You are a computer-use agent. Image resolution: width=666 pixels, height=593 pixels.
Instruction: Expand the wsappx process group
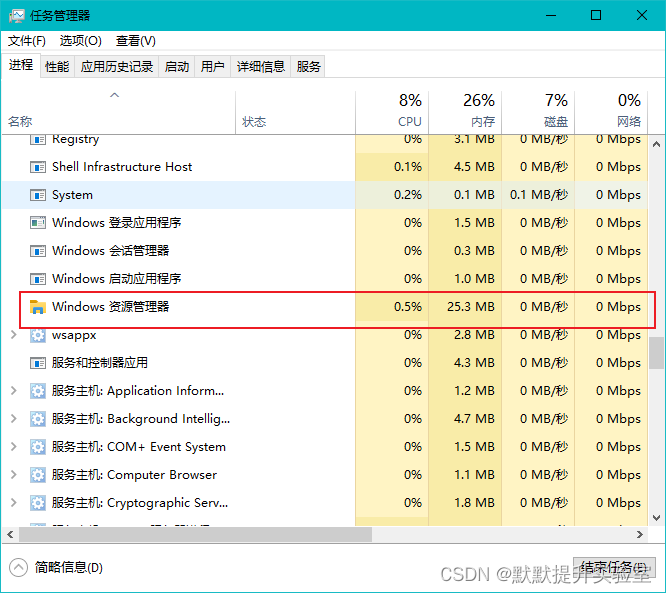[14, 335]
